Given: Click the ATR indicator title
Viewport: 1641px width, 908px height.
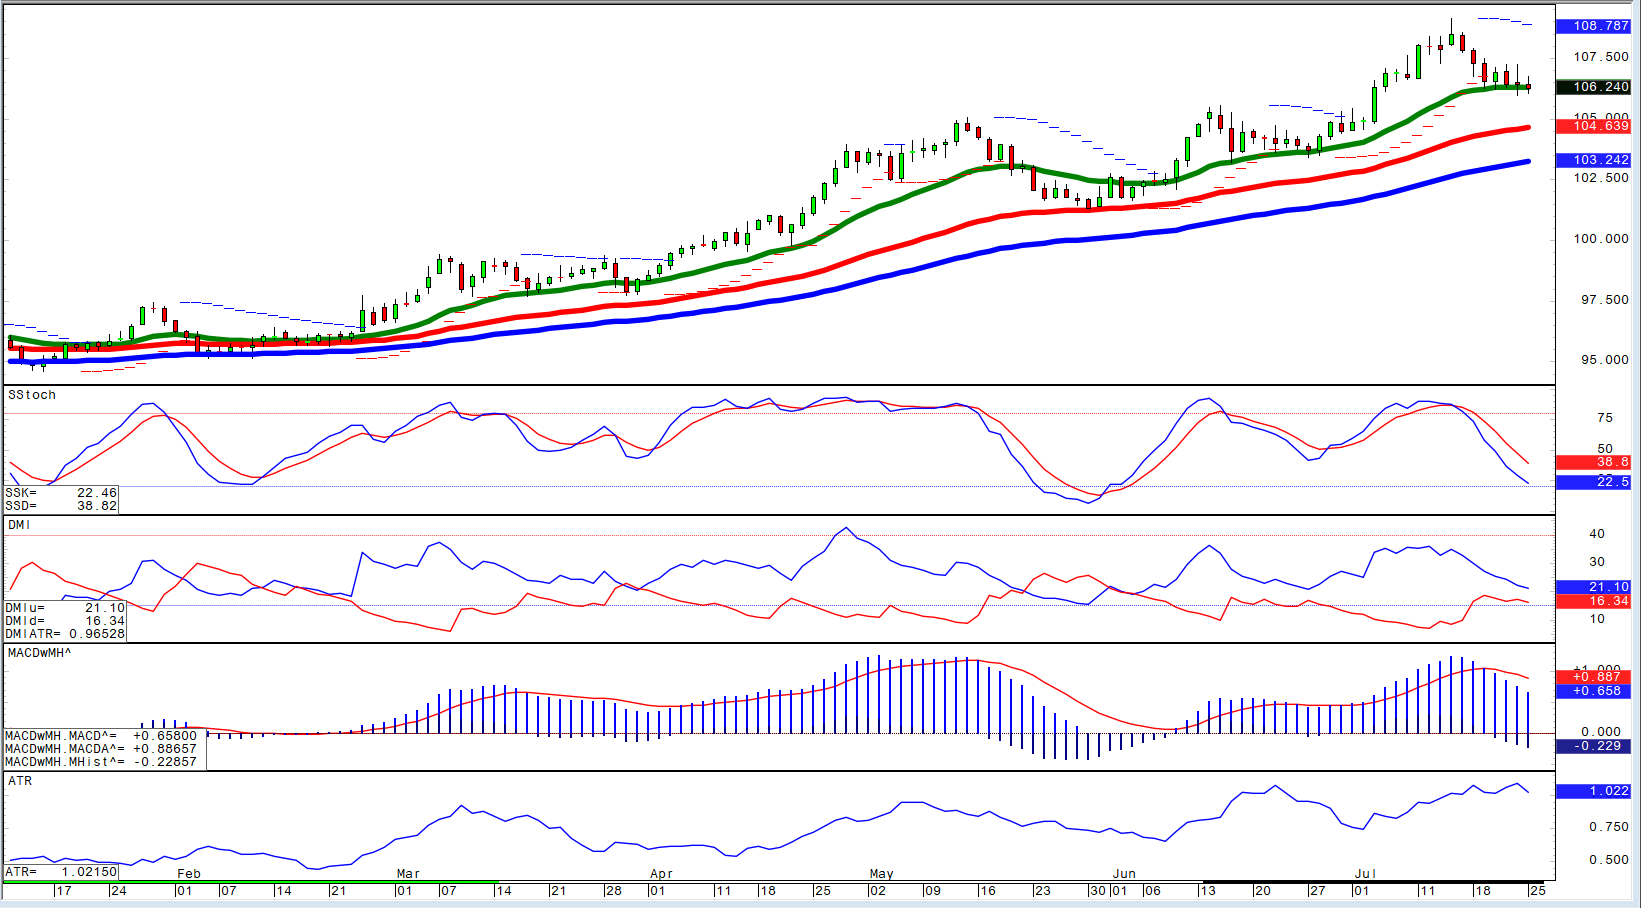Looking at the screenshot, I should pyautogui.click(x=20, y=781).
